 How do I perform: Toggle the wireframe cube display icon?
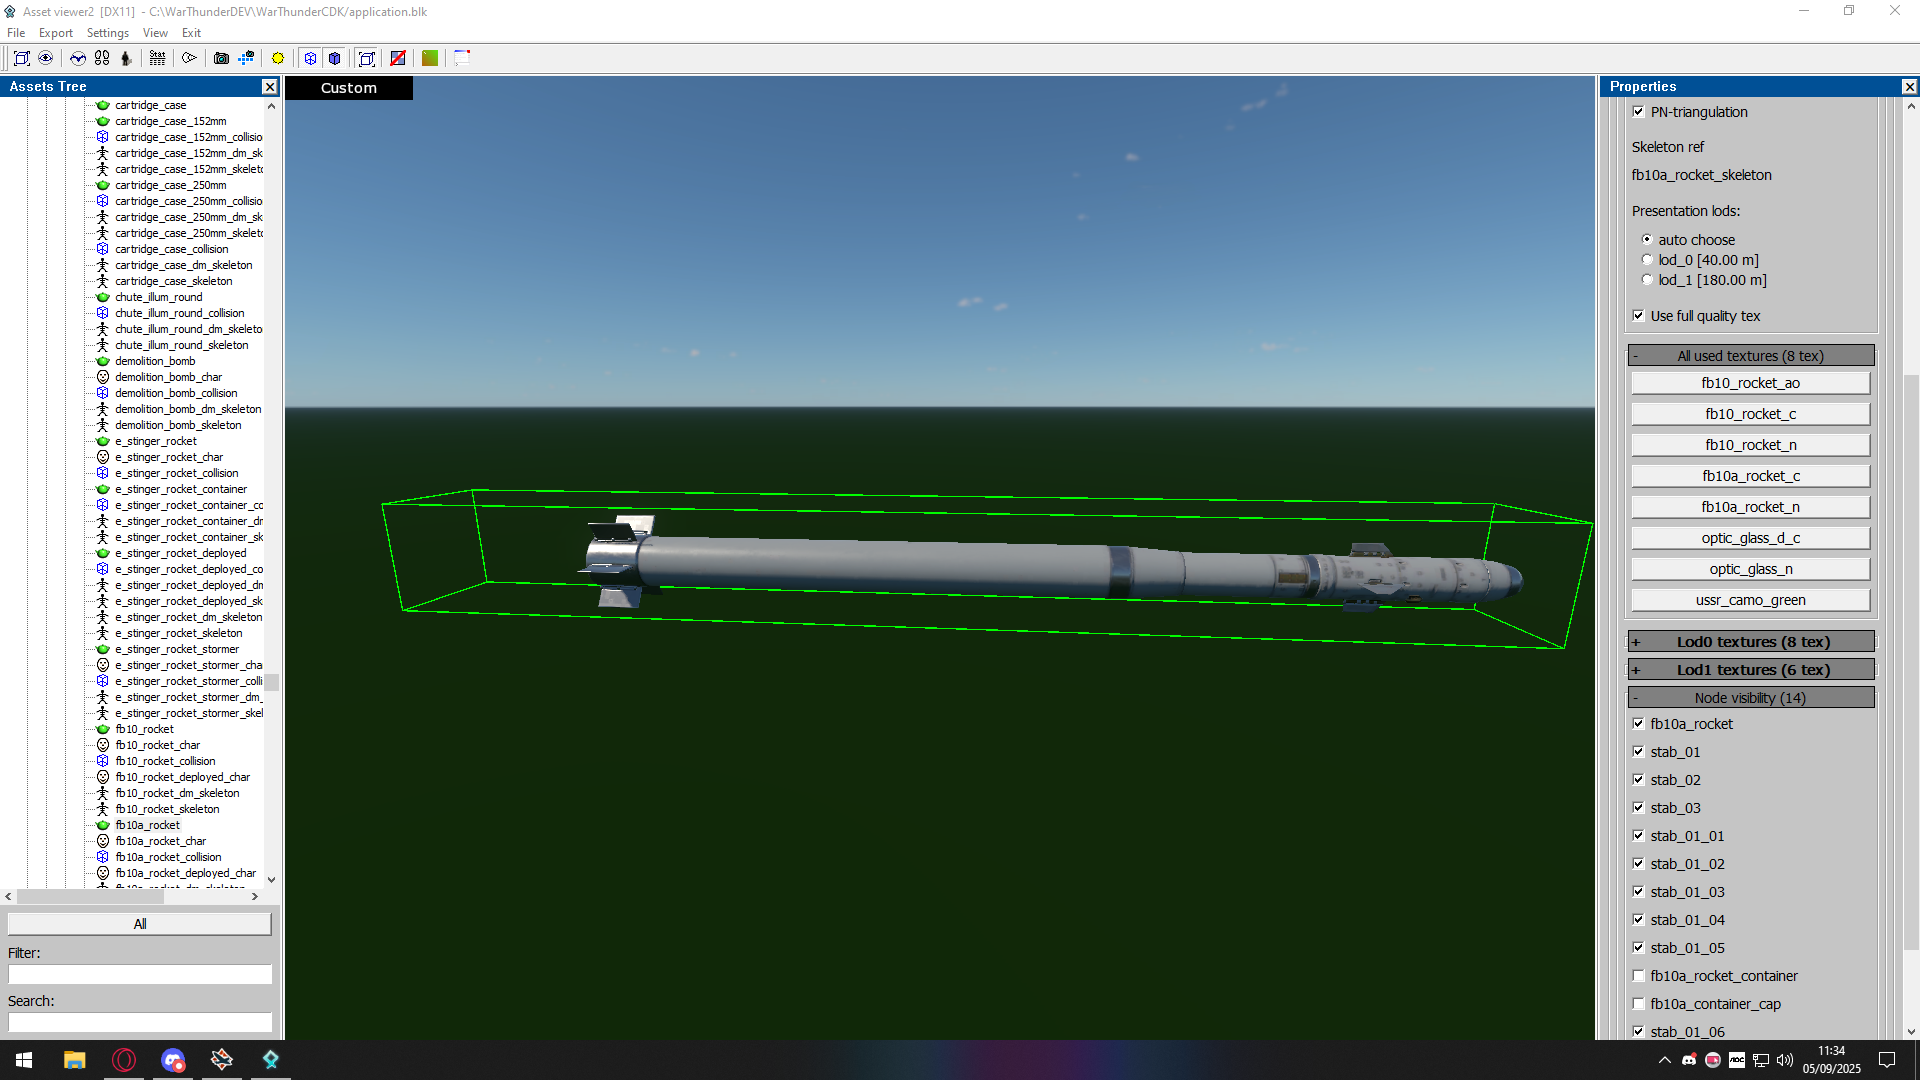coord(310,58)
